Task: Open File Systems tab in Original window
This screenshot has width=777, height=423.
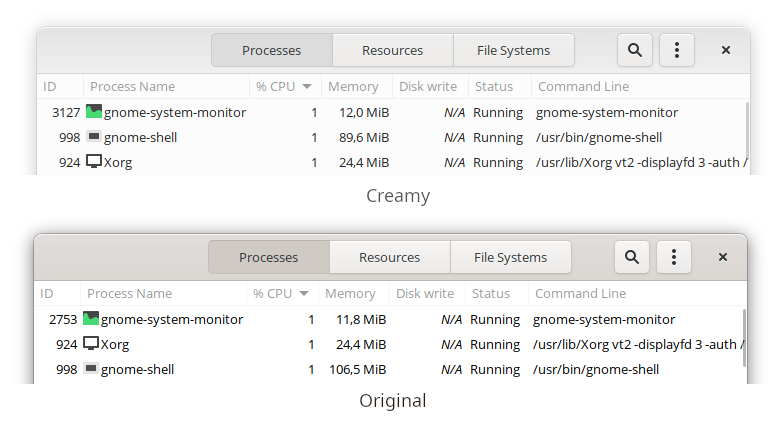Action: click(x=511, y=257)
